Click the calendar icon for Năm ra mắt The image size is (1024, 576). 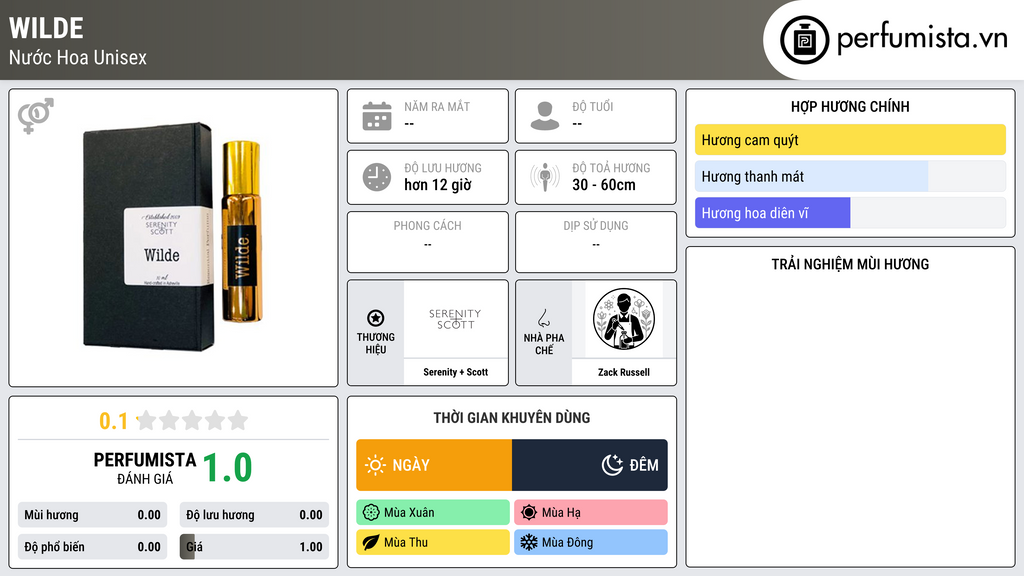pos(377,116)
